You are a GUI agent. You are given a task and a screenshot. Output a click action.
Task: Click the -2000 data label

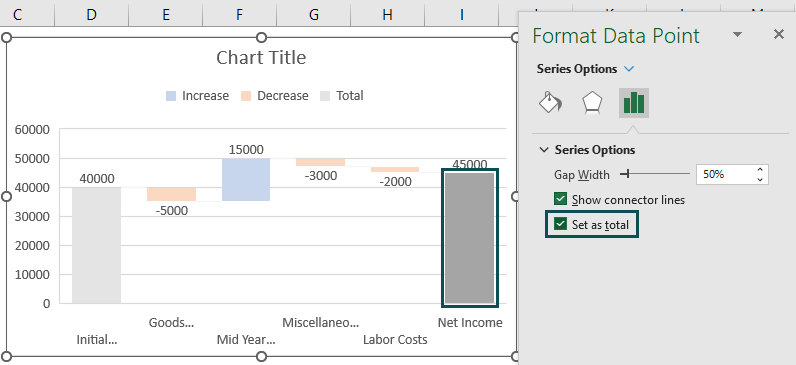394,182
